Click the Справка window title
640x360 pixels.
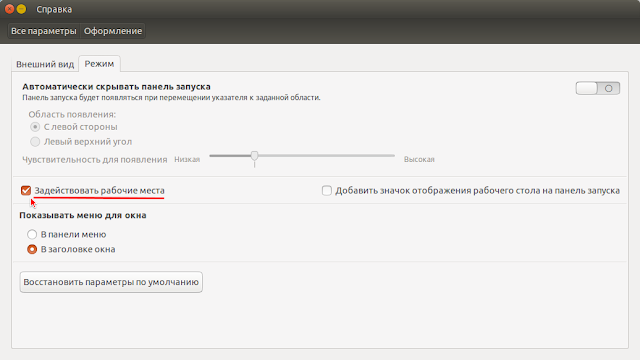54,9
